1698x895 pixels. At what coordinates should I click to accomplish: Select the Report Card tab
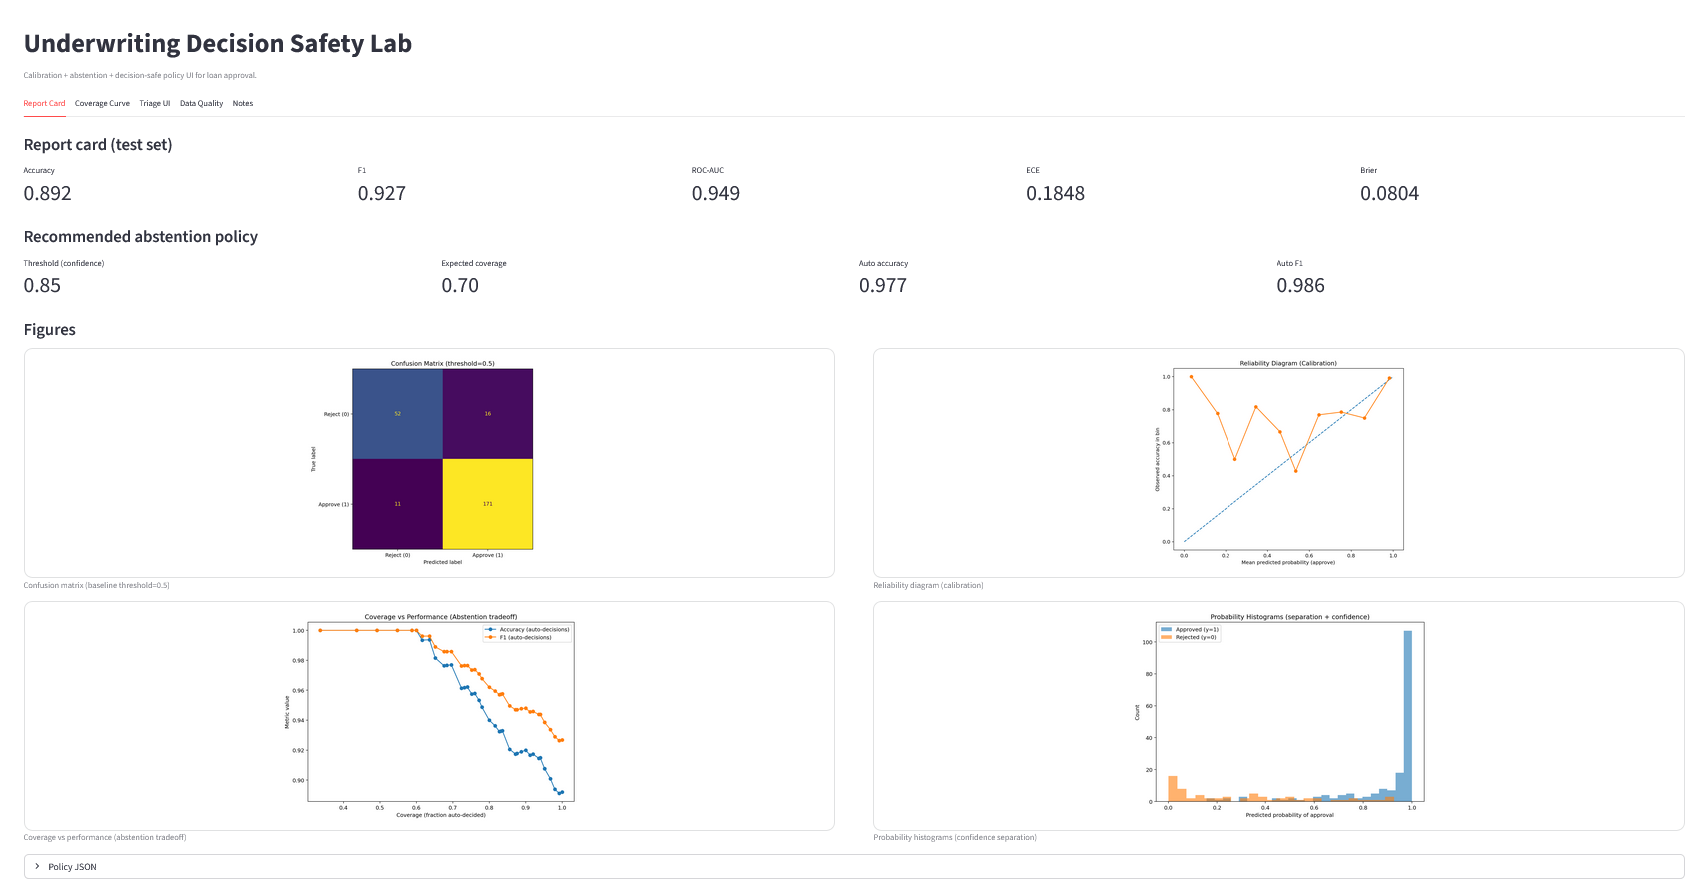point(44,103)
